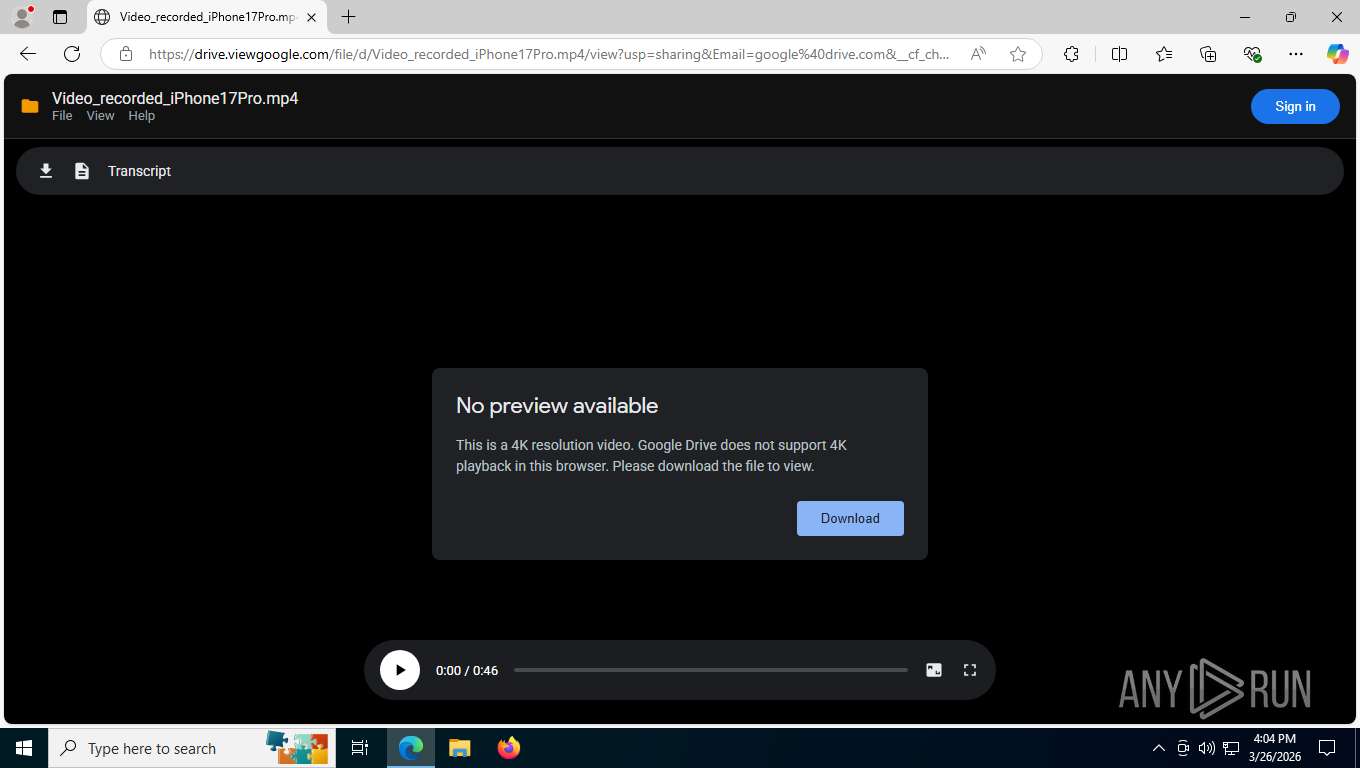This screenshot has height=768, width=1360.
Task: Go back with the browser back arrow
Action: [x=28, y=54]
